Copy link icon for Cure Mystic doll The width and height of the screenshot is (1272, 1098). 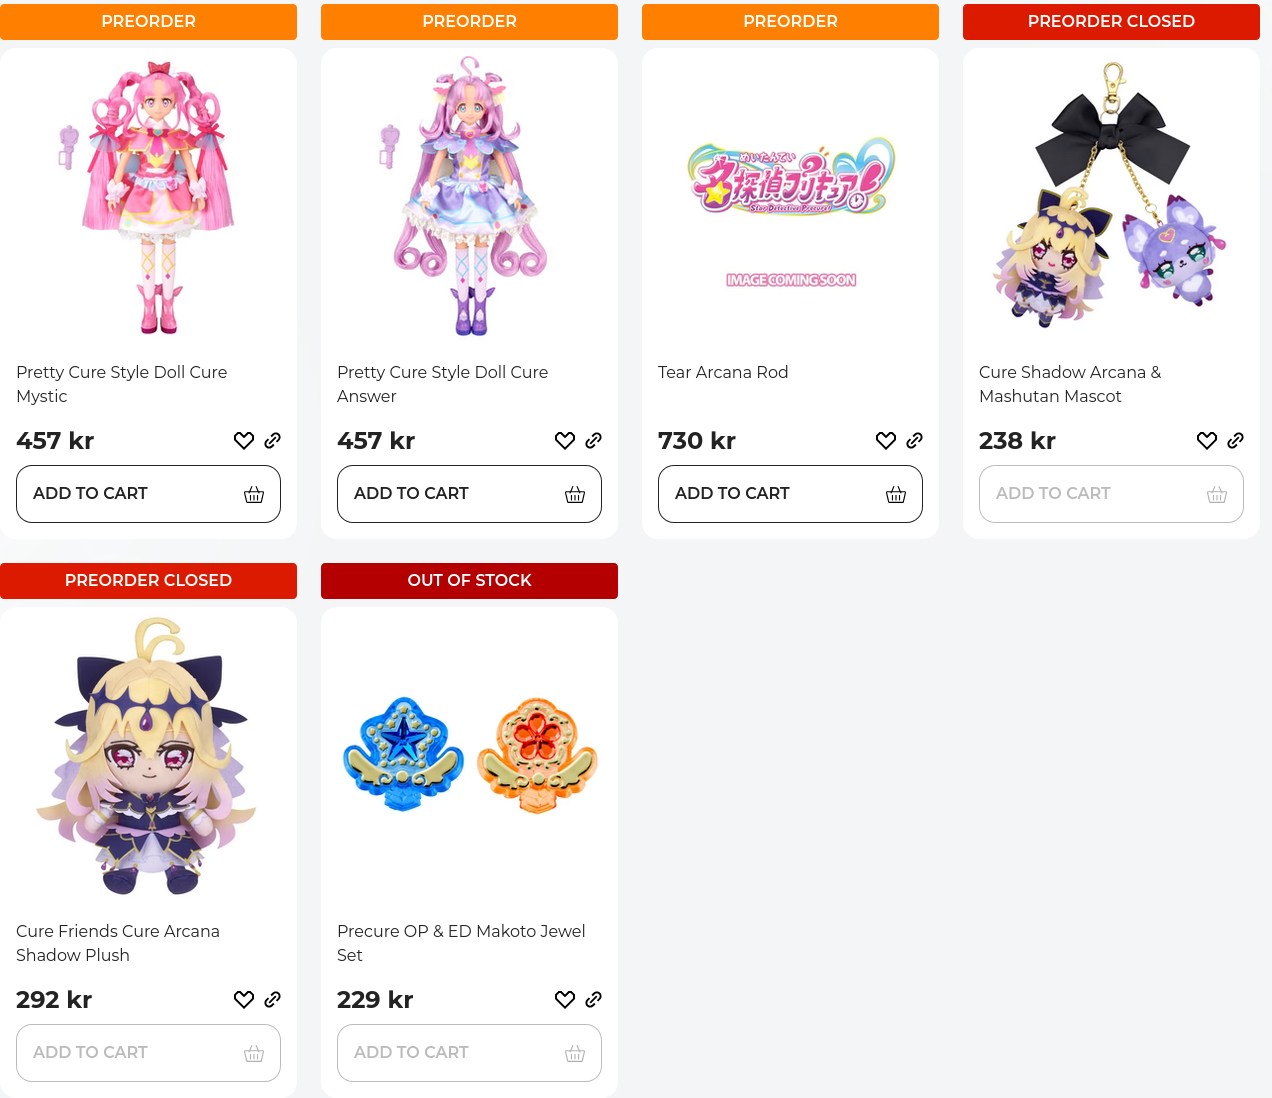pos(272,441)
